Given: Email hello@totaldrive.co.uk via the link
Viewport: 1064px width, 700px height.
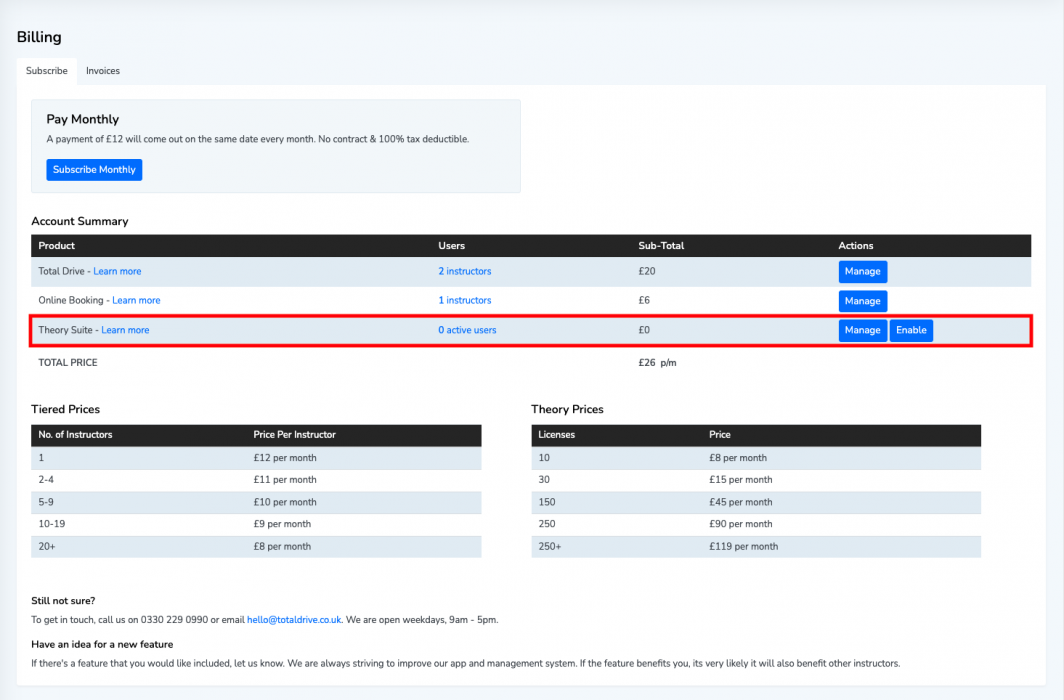Looking at the screenshot, I should click(294, 619).
